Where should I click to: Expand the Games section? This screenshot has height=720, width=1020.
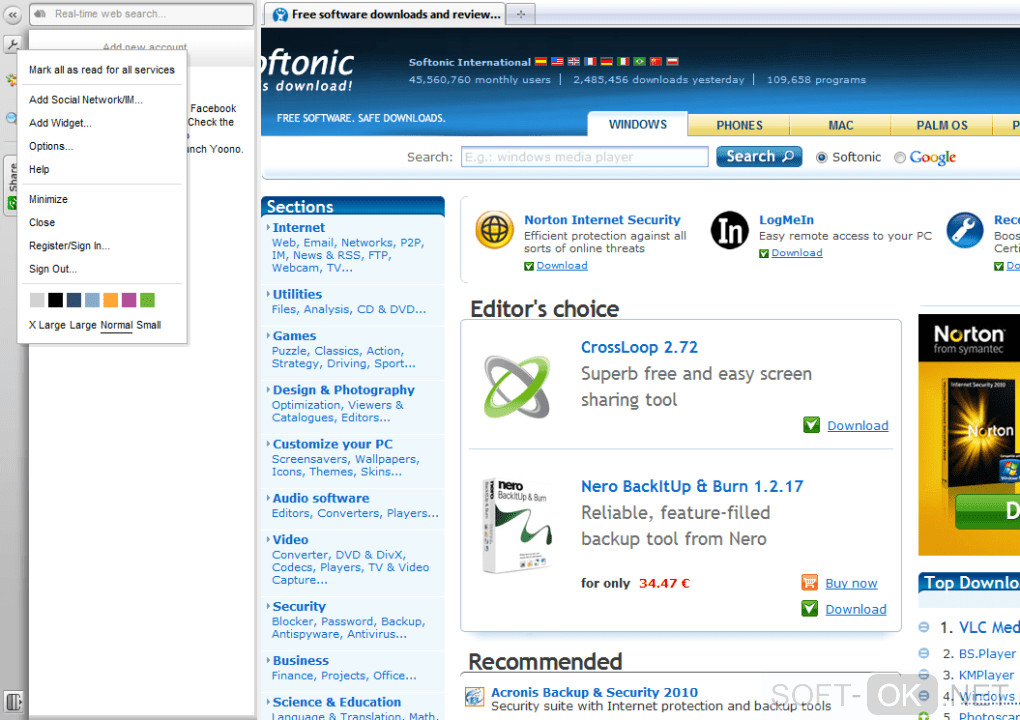(294, 336)
